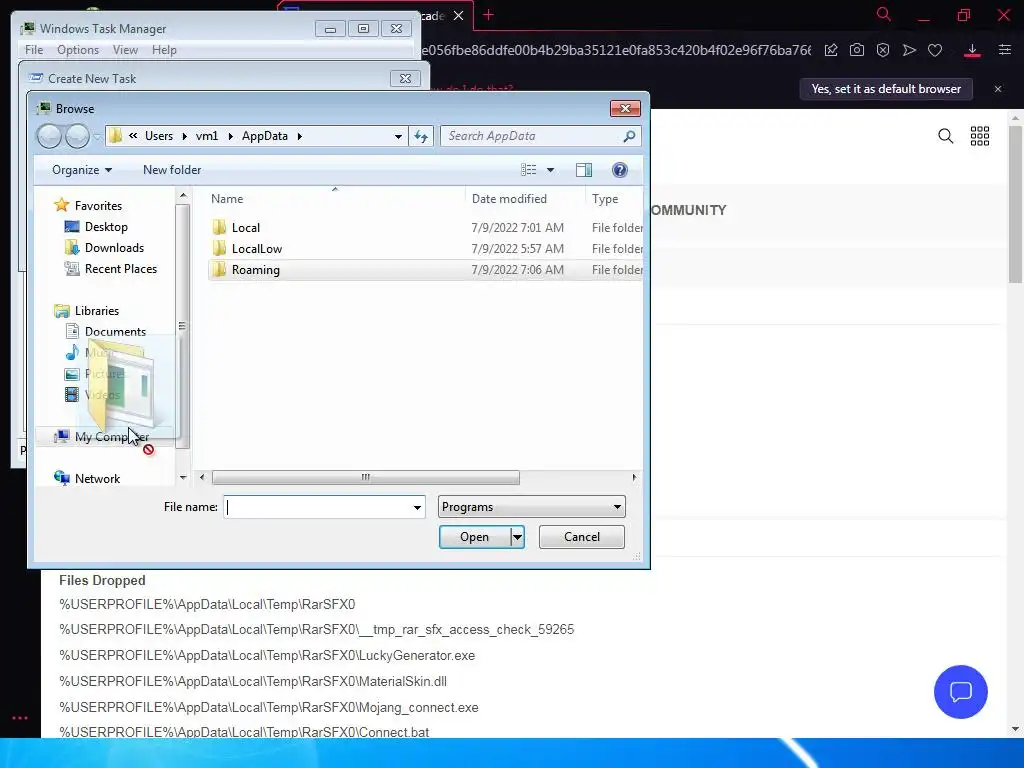Click the Mojang_connect.exe dropped file path

pos(268,707)
